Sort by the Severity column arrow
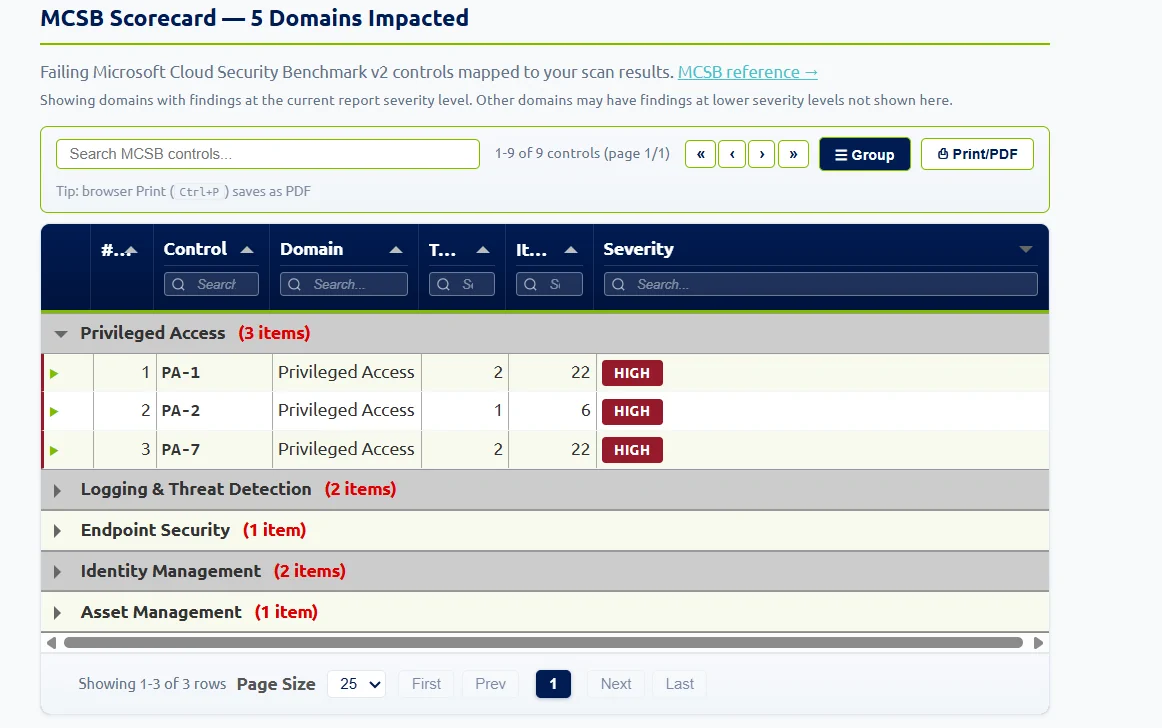This screenshot has height=728, width=1162. pos(1026,249)
